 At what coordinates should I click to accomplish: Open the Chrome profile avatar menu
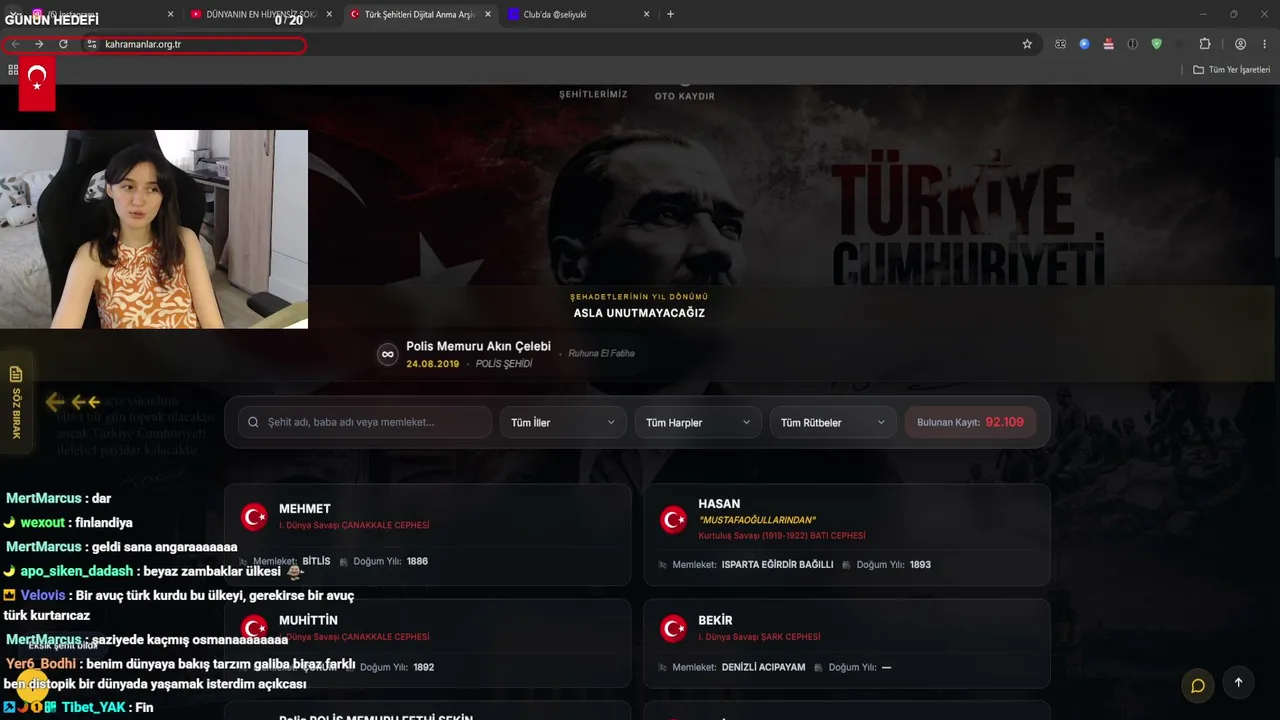point(1240,44)
